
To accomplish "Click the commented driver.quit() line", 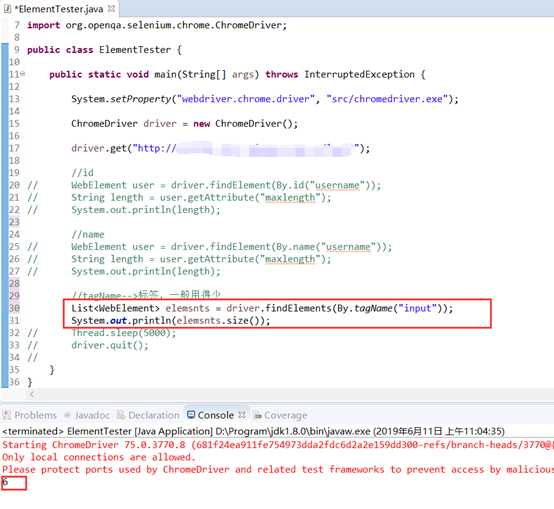I will [x=110, y=345].
